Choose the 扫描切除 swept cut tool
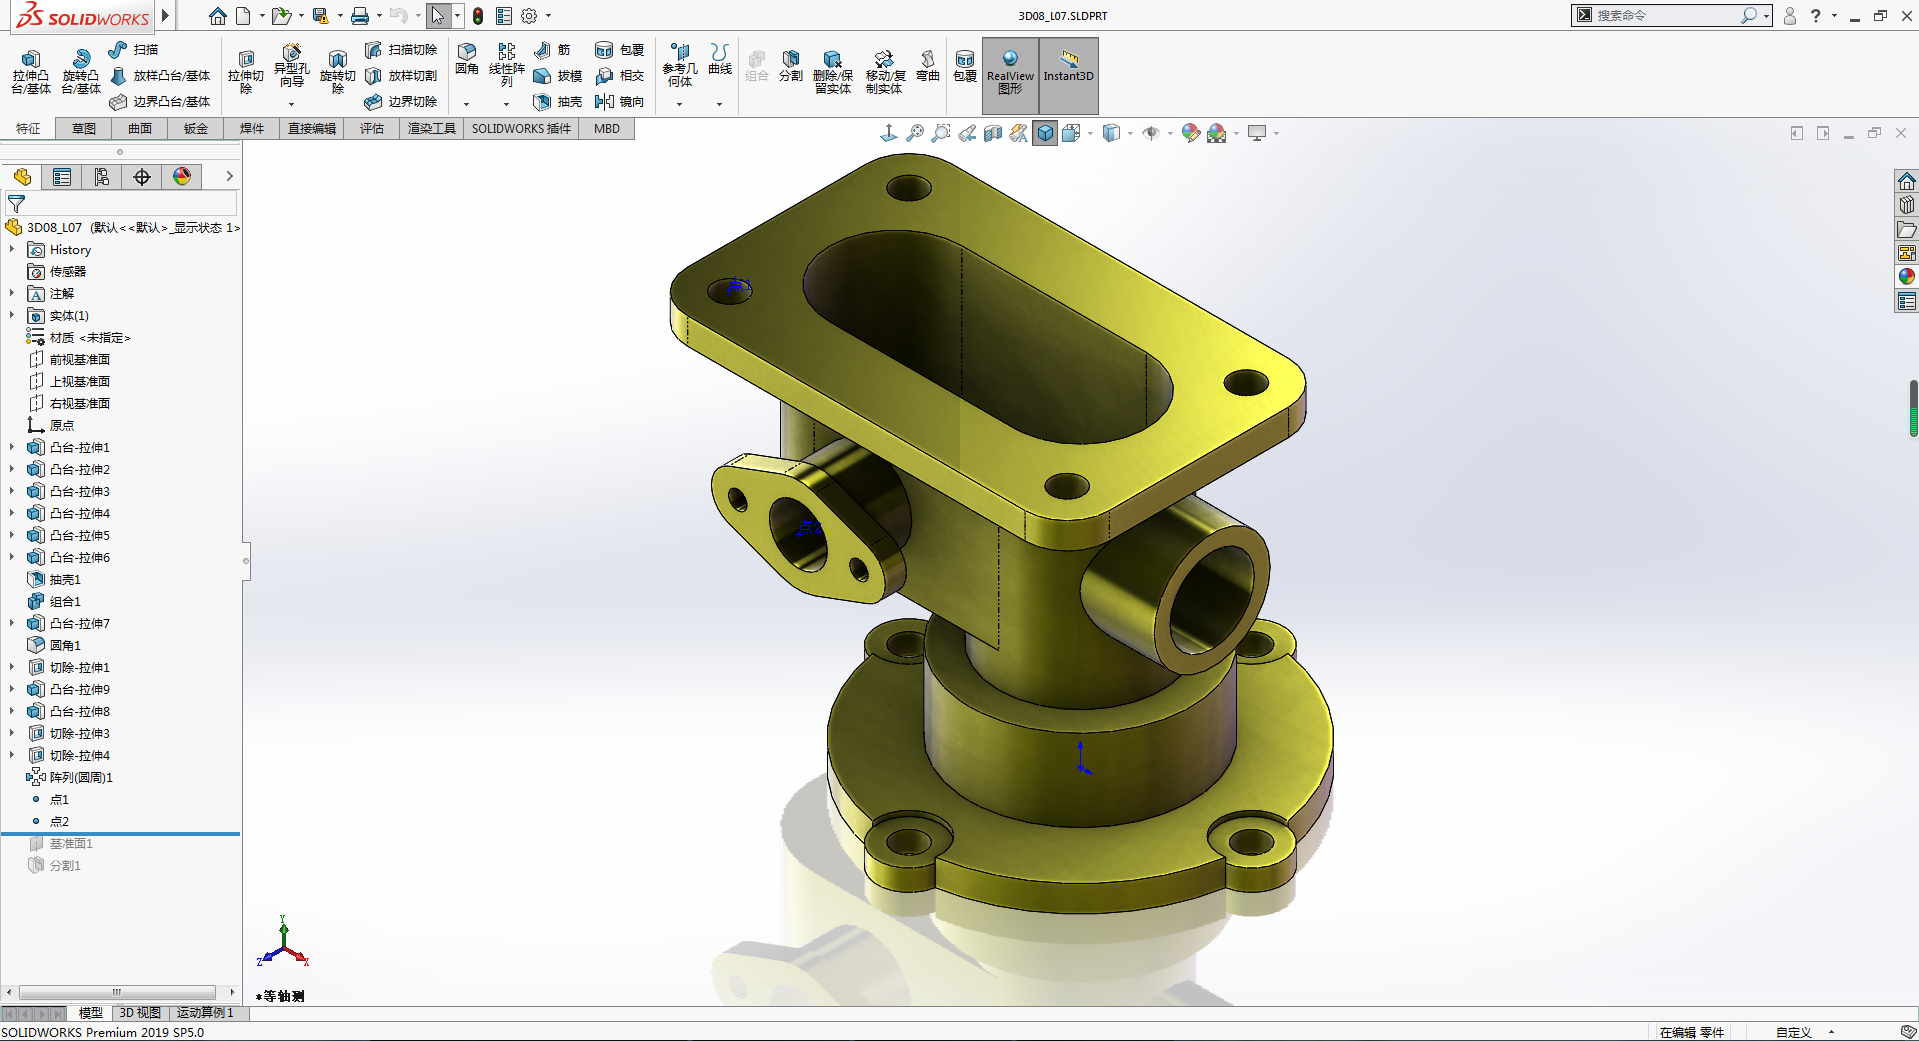This screenshot has width=1919, height=1041. (x=401, y=49)
